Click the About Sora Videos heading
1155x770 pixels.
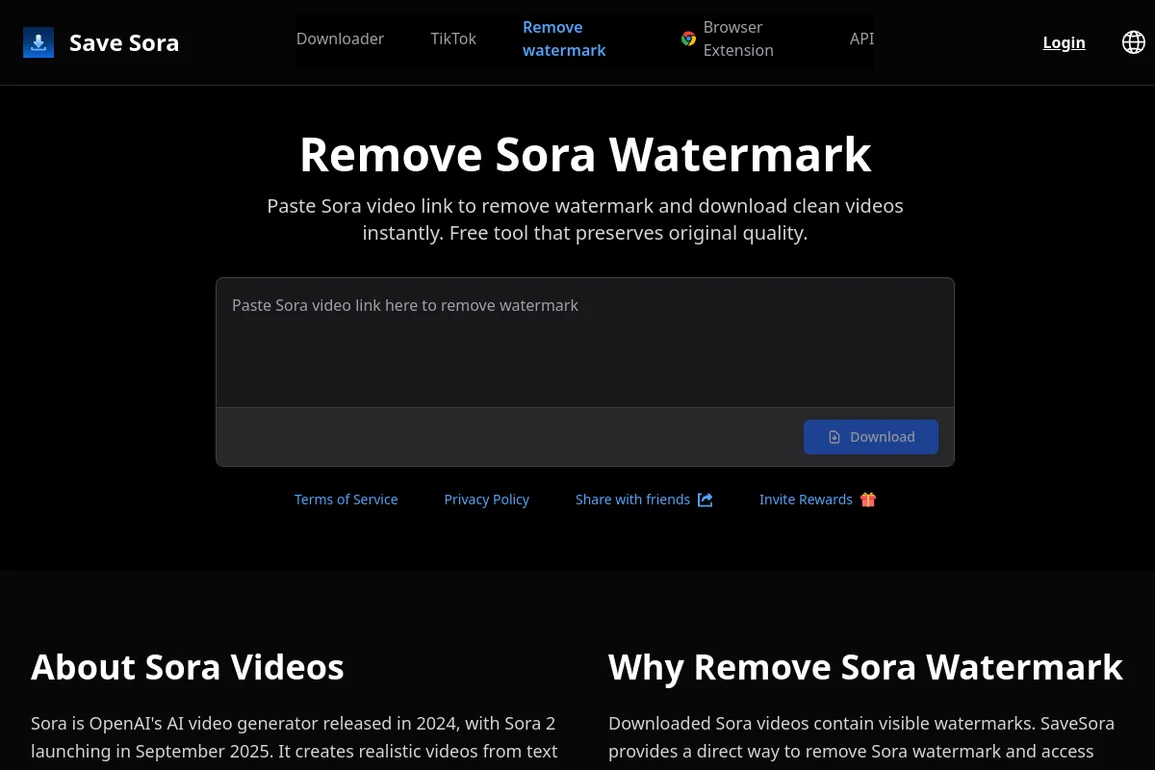187,667
